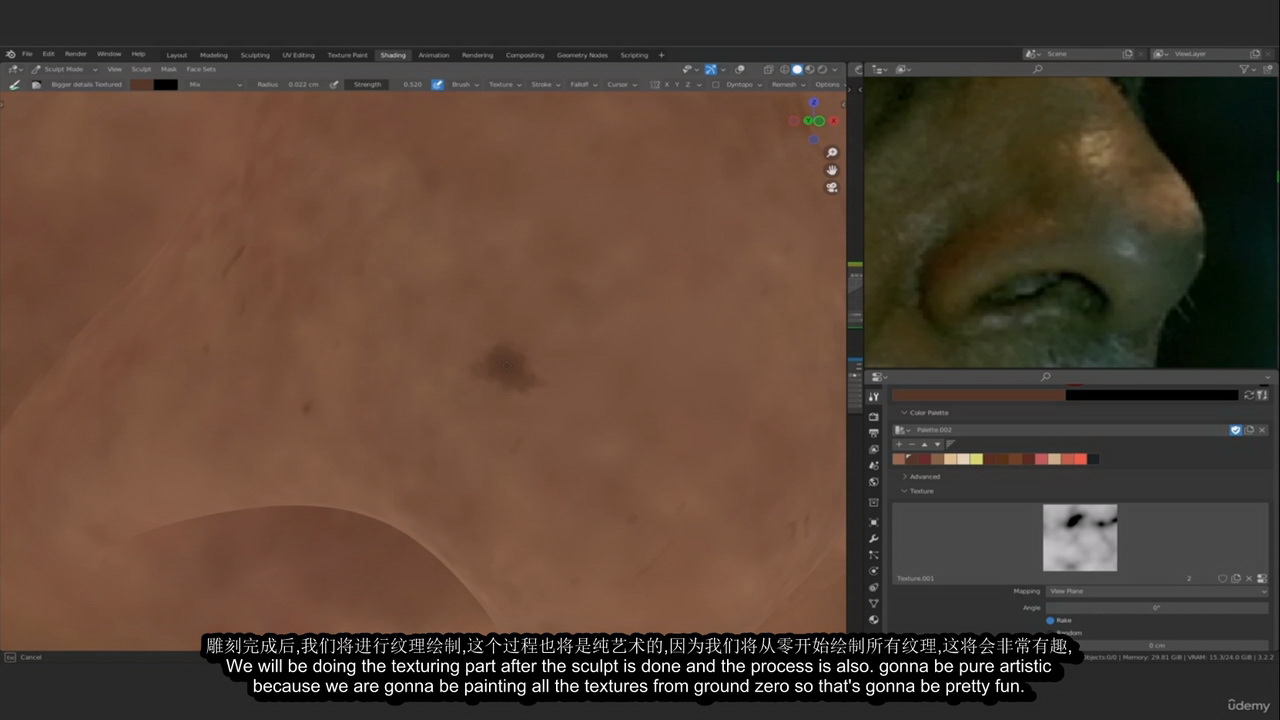1280x720 pixels.
Task: Add a new color to palette
Action: click(x=899, y=444)
